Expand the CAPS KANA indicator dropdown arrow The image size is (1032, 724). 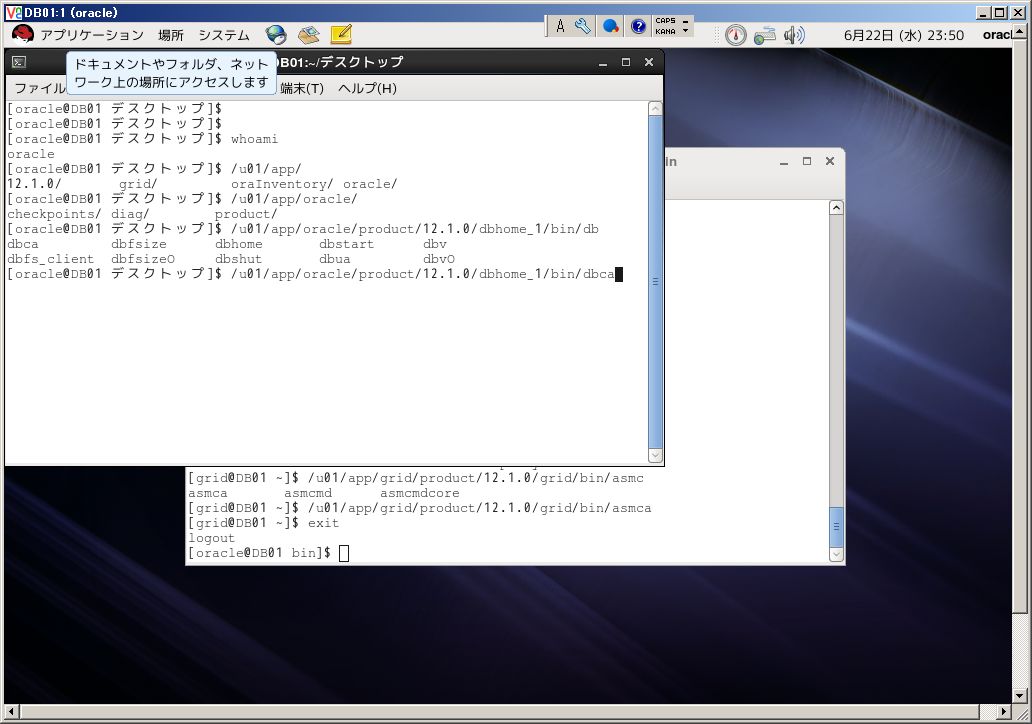click(x=685, y=30)
